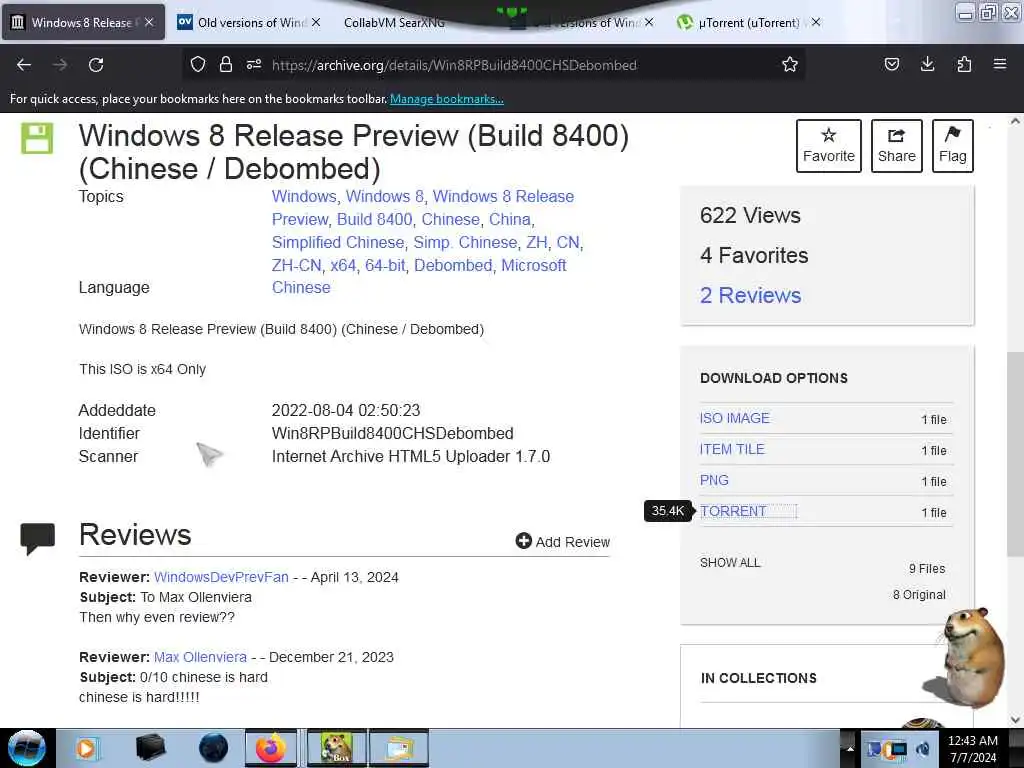Open the China topic link
Viewport: 1024px width, 768px height.
(x=509, y=219)
